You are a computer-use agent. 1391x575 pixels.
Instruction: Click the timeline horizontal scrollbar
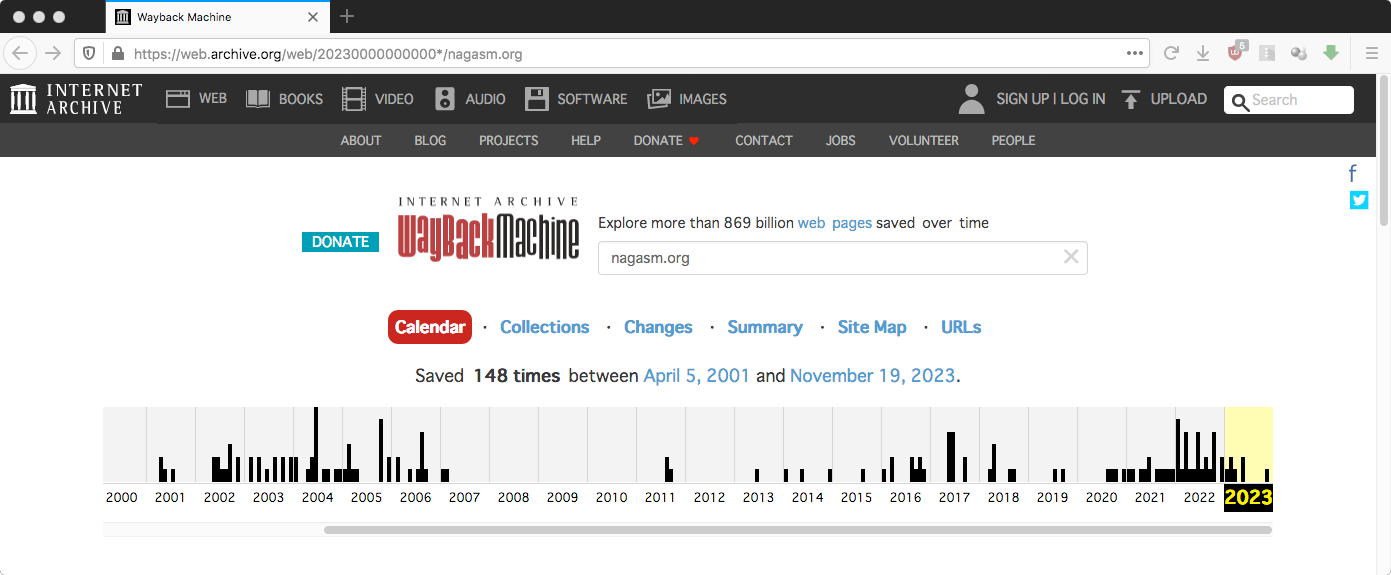click(x=798, y=530)
